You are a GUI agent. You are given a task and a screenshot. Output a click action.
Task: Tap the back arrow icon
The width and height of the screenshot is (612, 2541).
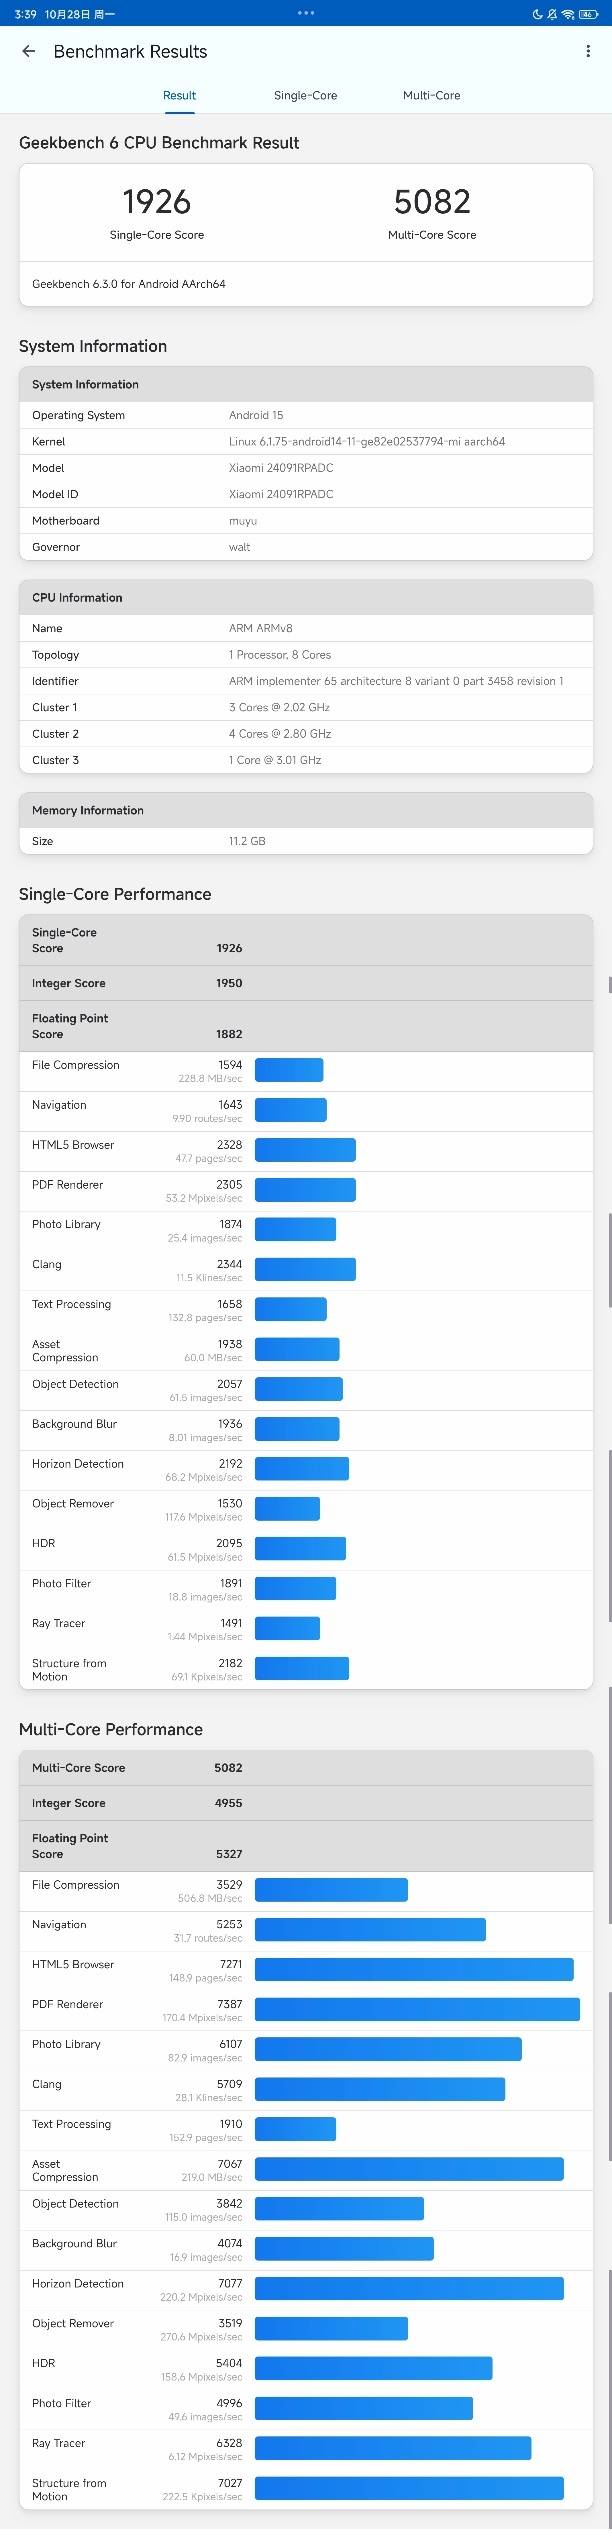click(29, 51)
